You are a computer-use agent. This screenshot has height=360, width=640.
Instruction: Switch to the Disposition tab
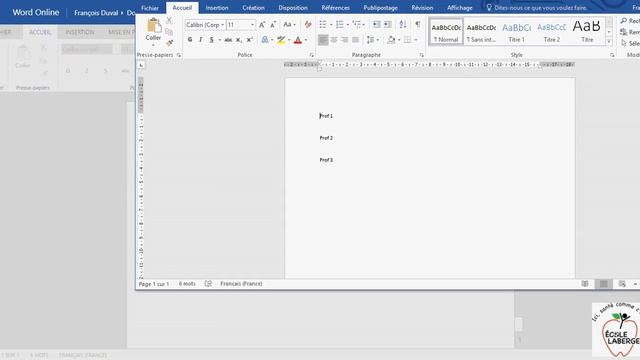293,8
